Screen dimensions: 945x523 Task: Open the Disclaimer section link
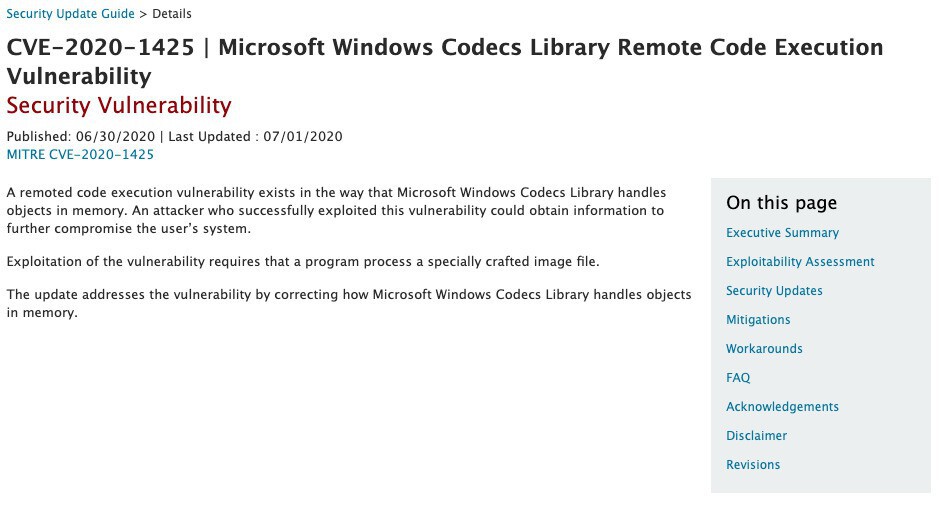click(756, 436)
